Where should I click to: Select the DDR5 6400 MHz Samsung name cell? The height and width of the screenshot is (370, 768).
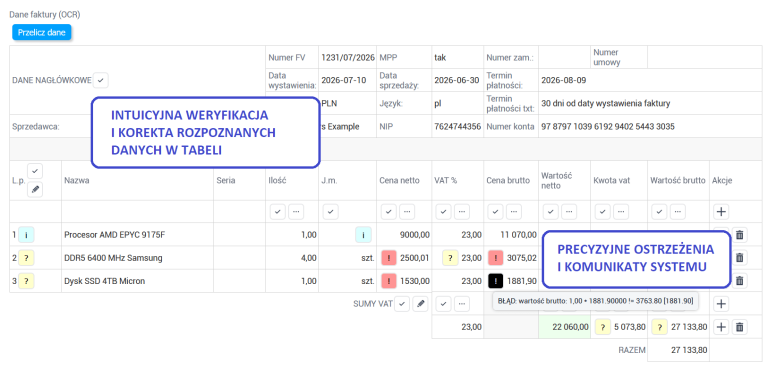138,258
